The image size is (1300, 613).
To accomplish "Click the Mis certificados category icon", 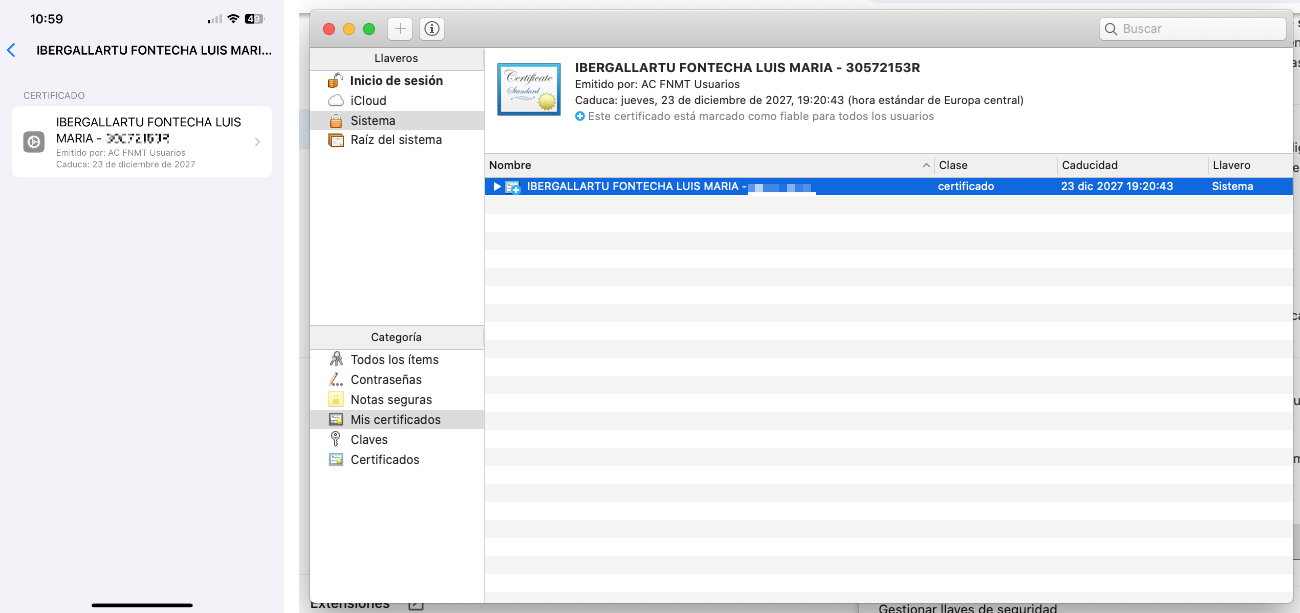I will pos(336,420).
